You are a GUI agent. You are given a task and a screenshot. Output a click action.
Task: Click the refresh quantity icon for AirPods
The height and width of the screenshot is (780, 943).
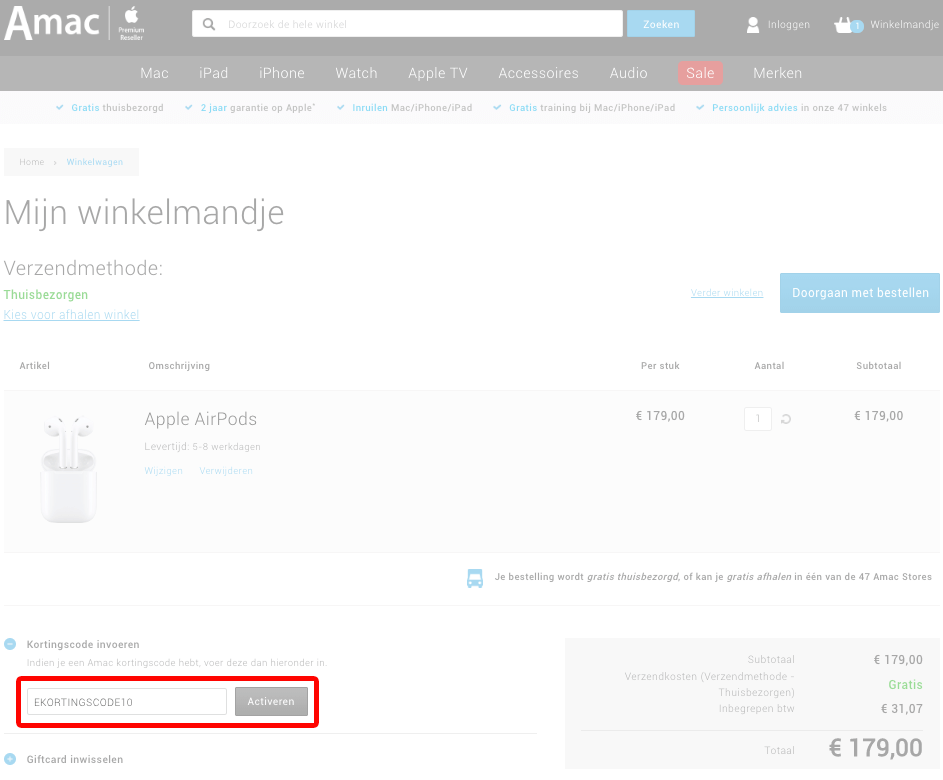[x=785, y=419]
